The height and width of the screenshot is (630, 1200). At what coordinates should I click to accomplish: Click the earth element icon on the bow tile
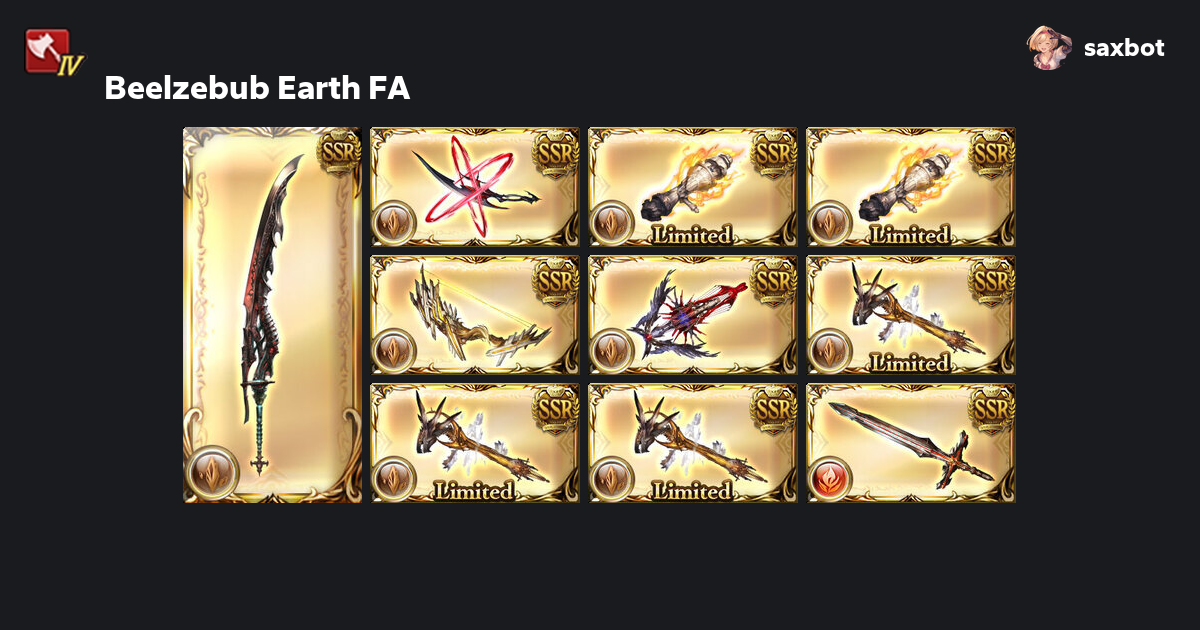(x=395, y=349)
